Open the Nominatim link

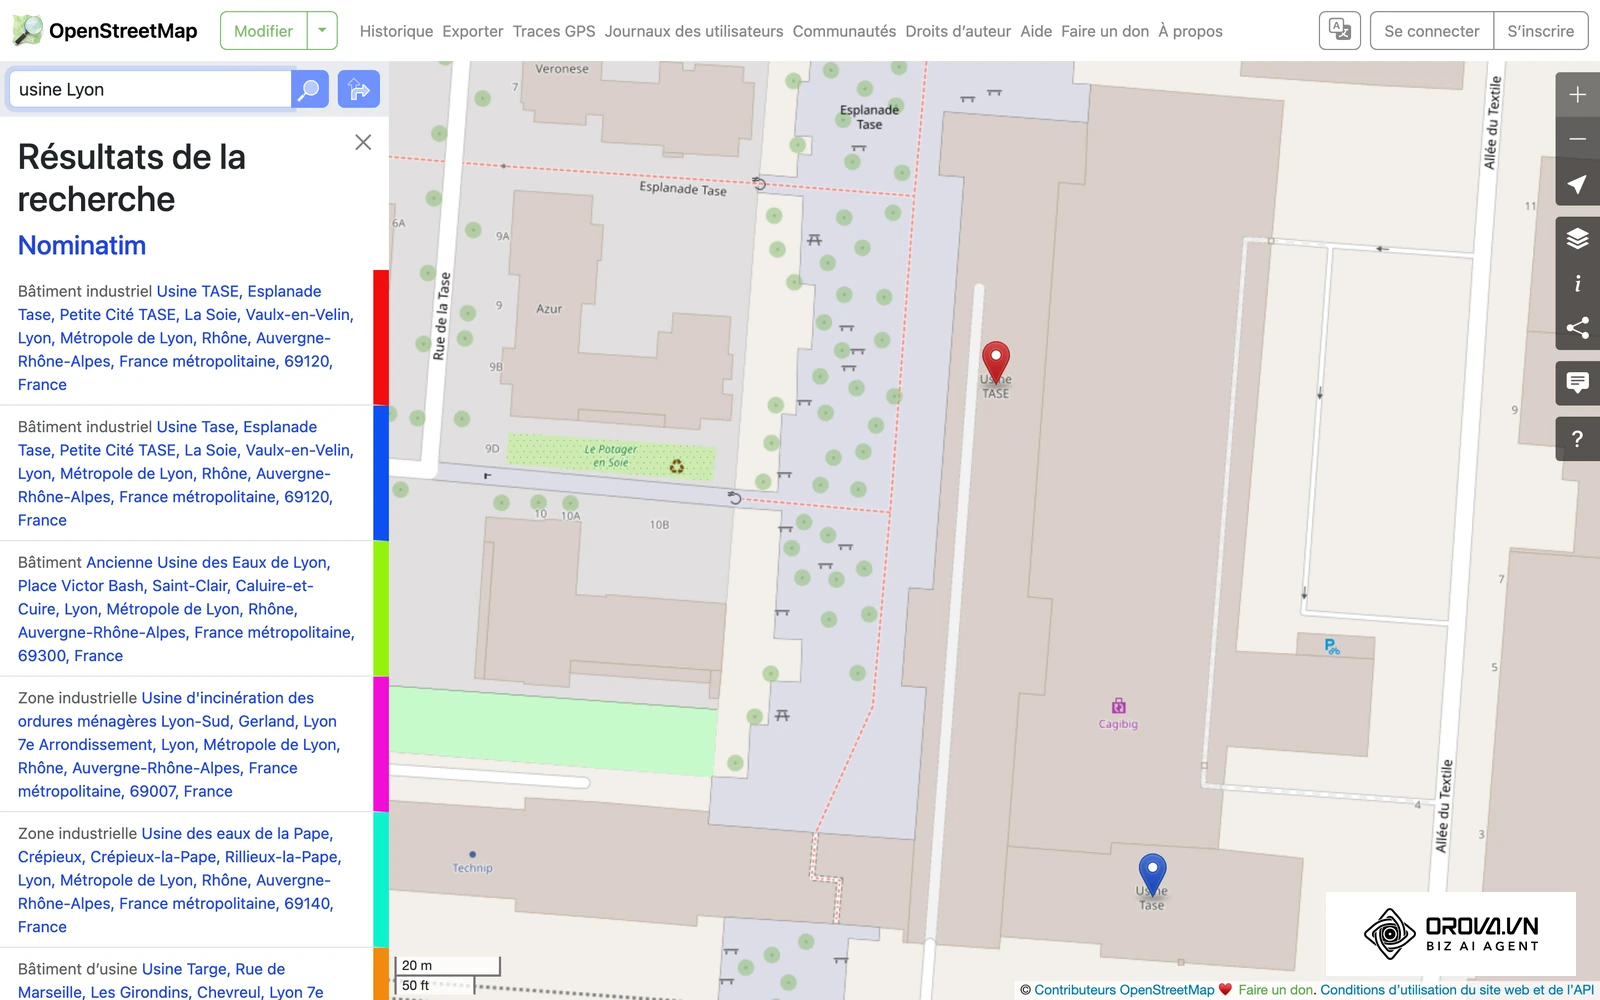tap(82, 245)
